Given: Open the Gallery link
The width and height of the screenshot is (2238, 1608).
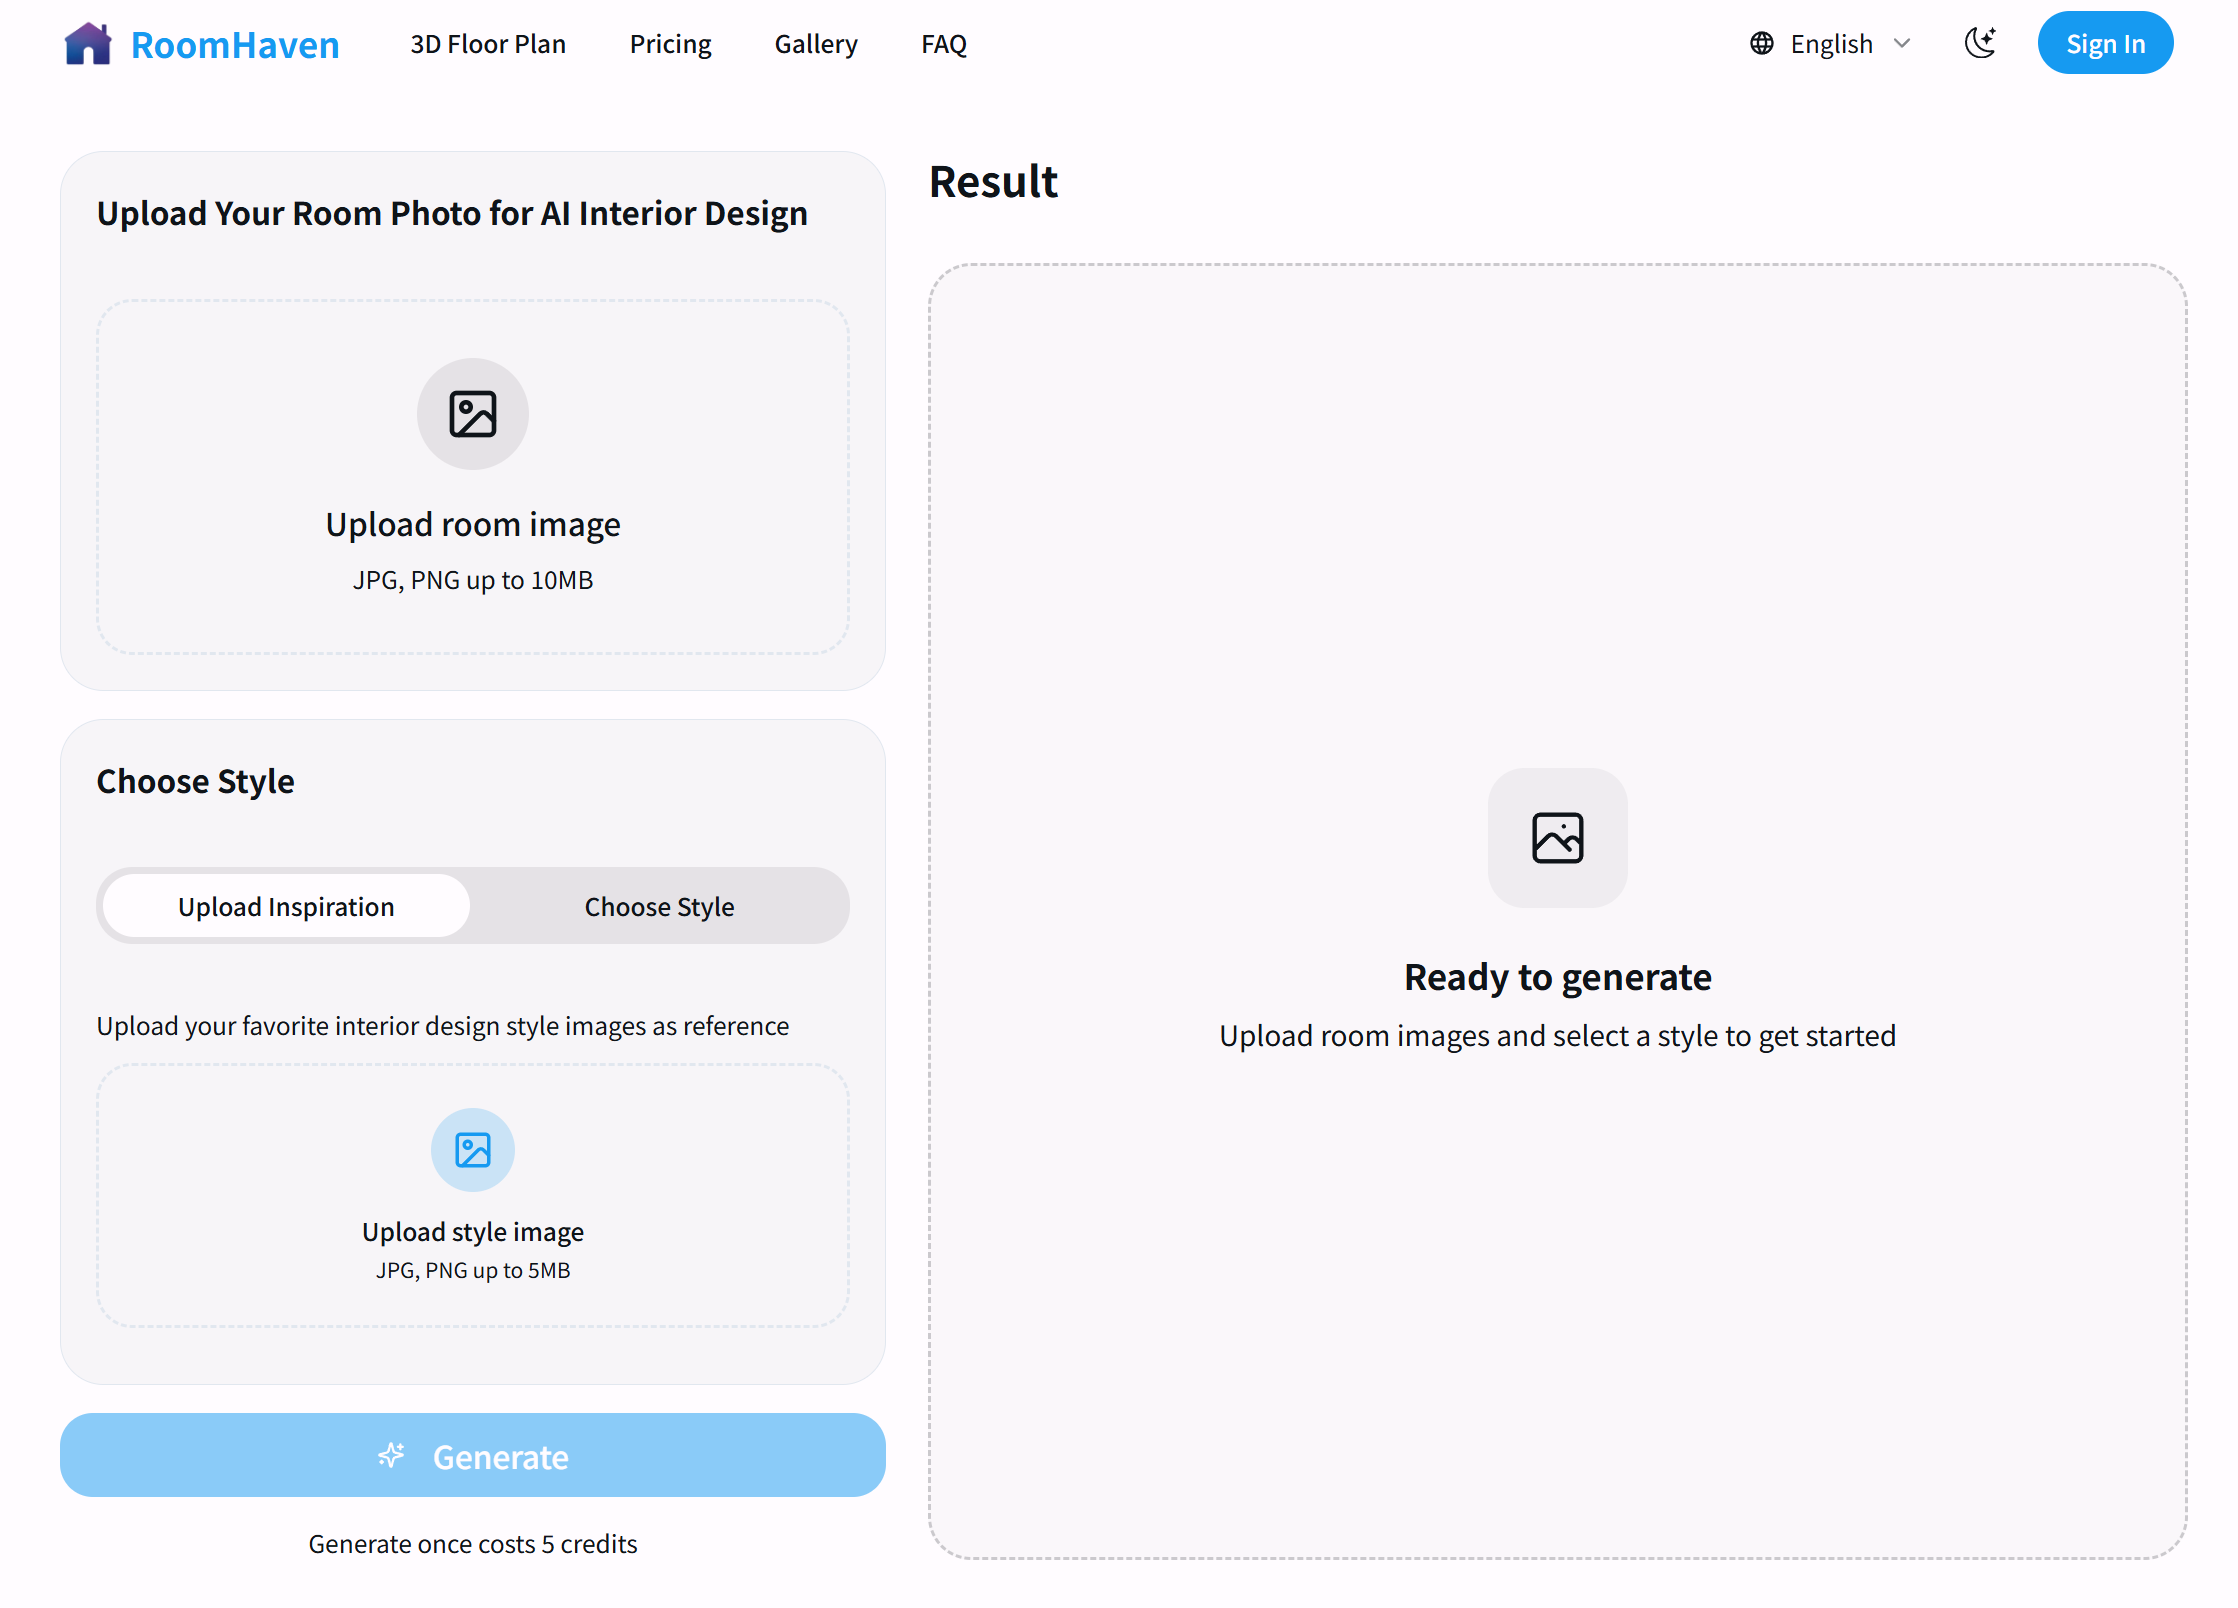Looking at the screenshot, I should coord(816,44).
